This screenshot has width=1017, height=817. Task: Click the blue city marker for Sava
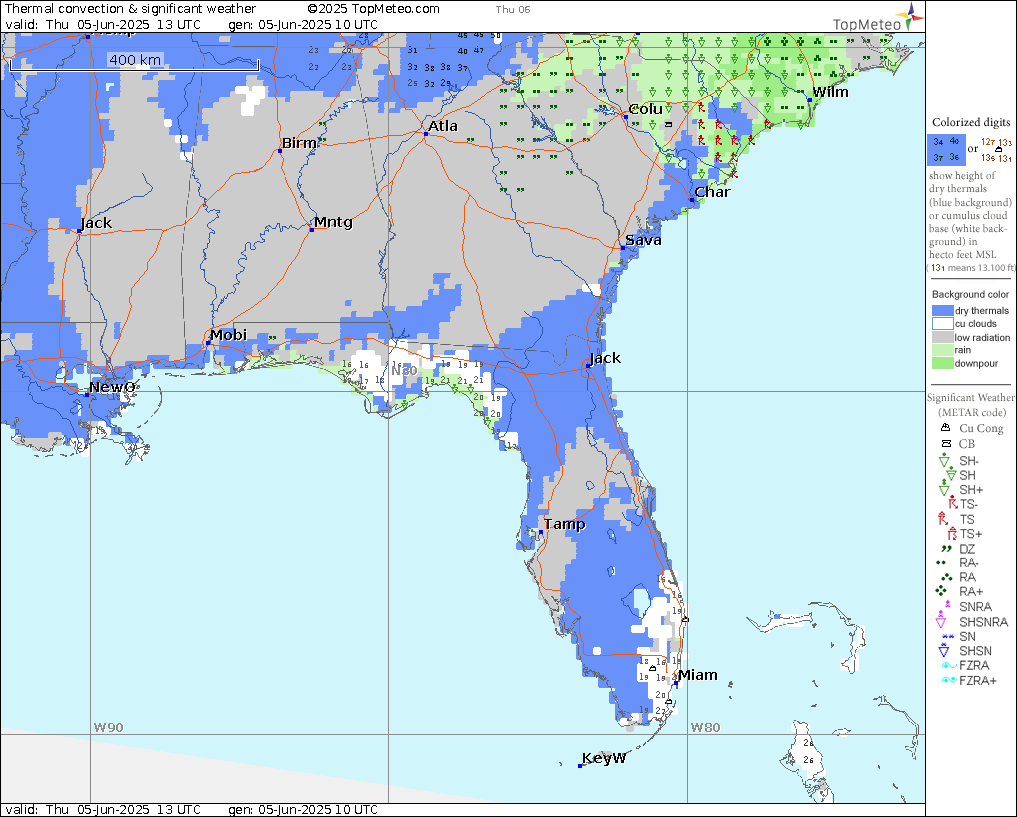pyautogui.click(x=623, y=248)
